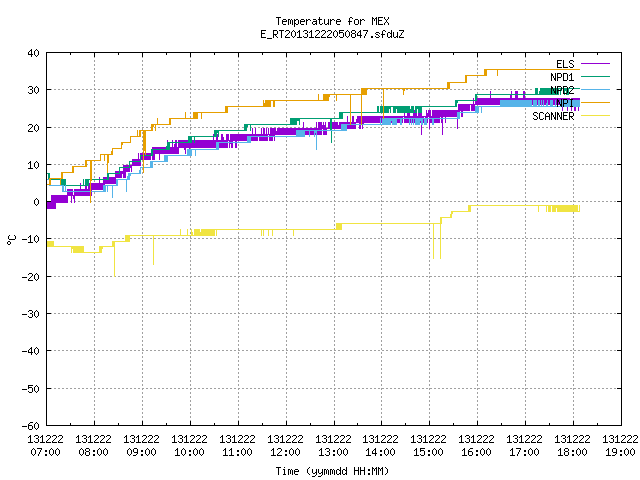
Task: Click the NPI legend label
Action: click(x=565, y=103)
